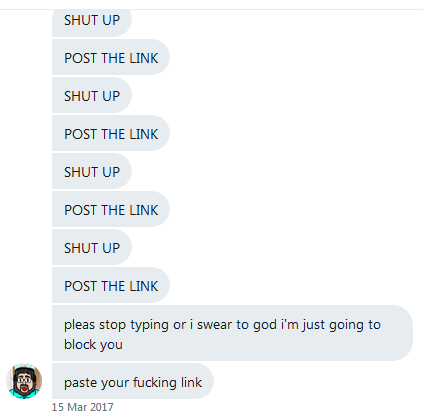Click the partially cut-off topmost SHUT UP bubble
423x419 pixels.
[92, 23]
